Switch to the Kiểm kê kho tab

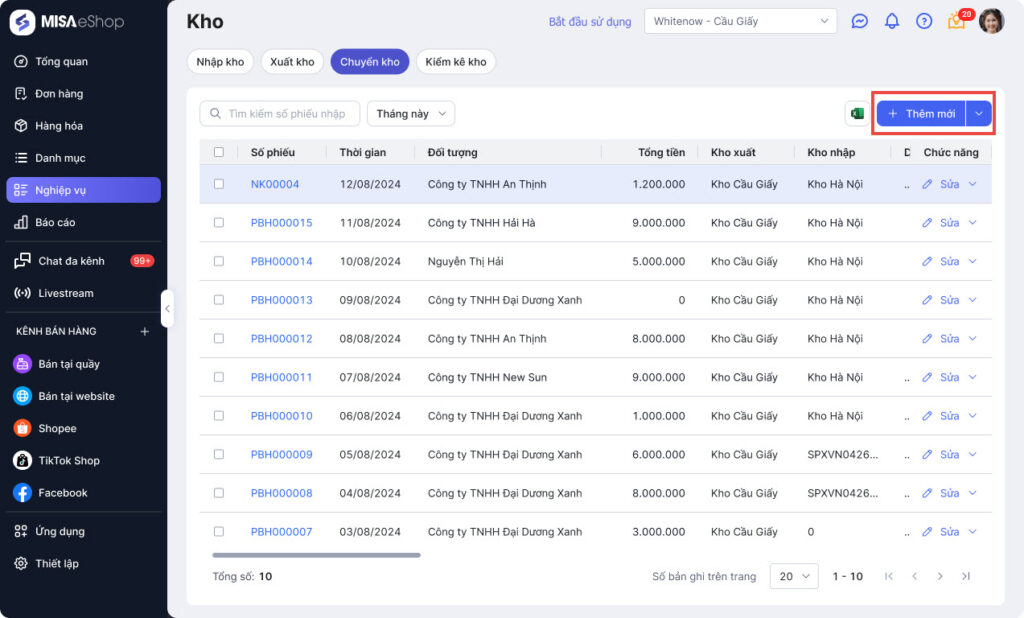455,62
